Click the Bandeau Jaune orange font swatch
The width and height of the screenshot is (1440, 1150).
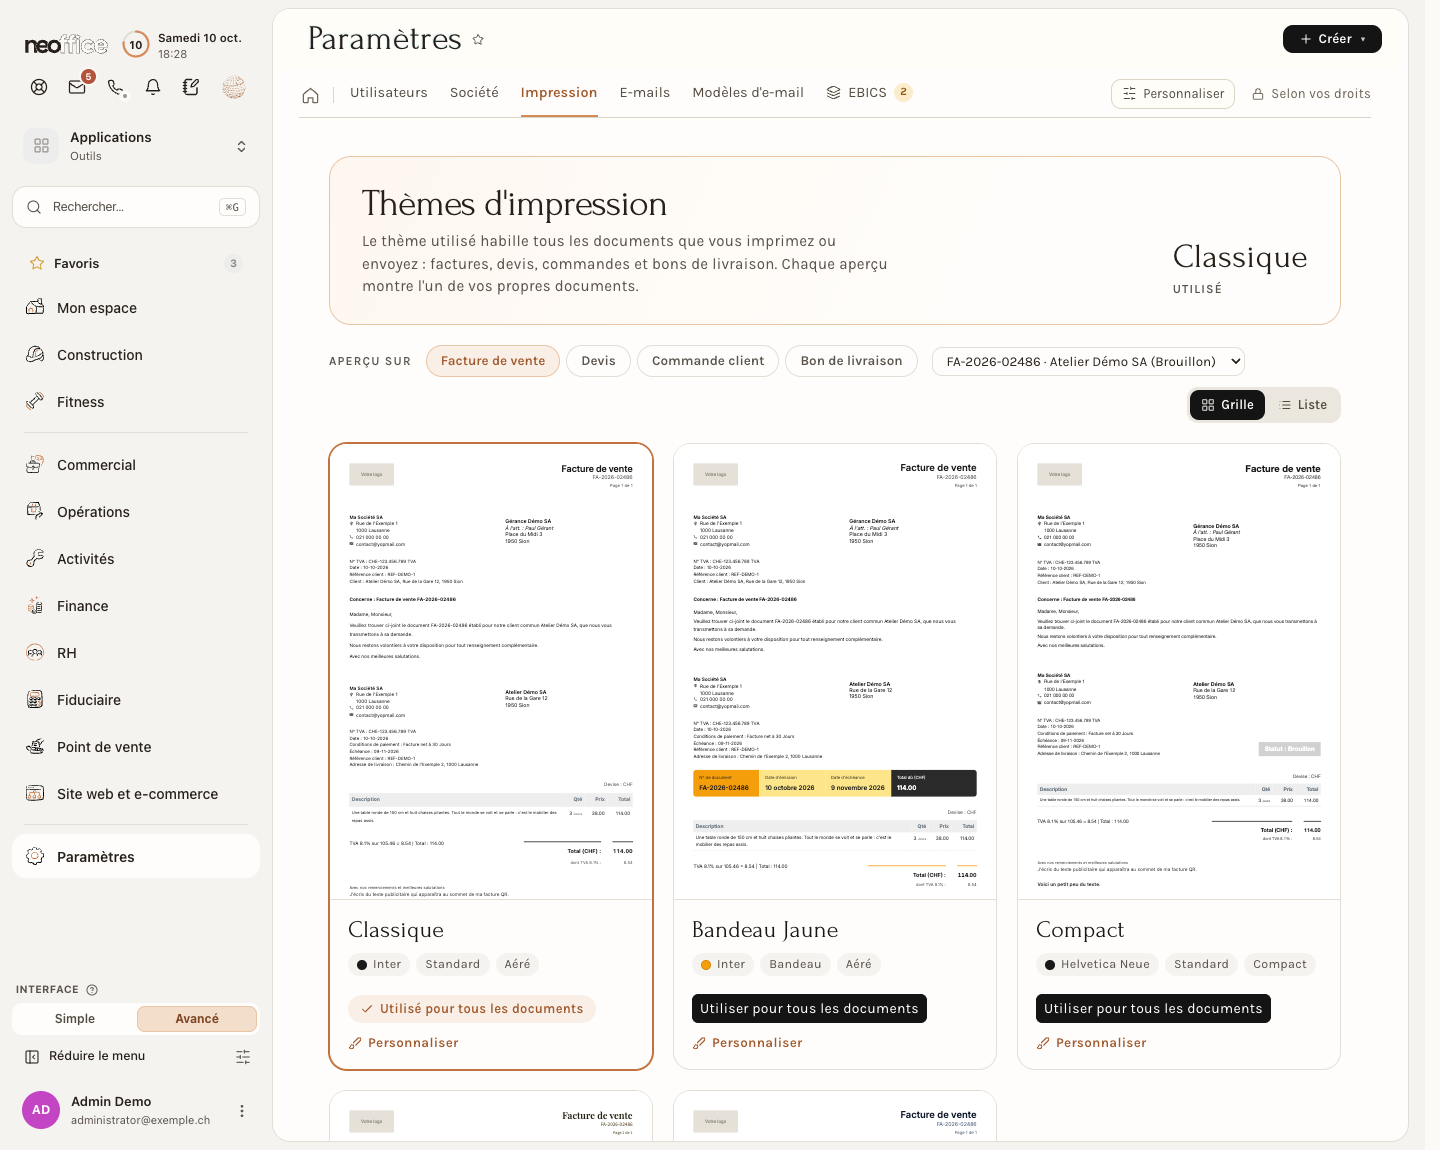(x=706, y=965)
